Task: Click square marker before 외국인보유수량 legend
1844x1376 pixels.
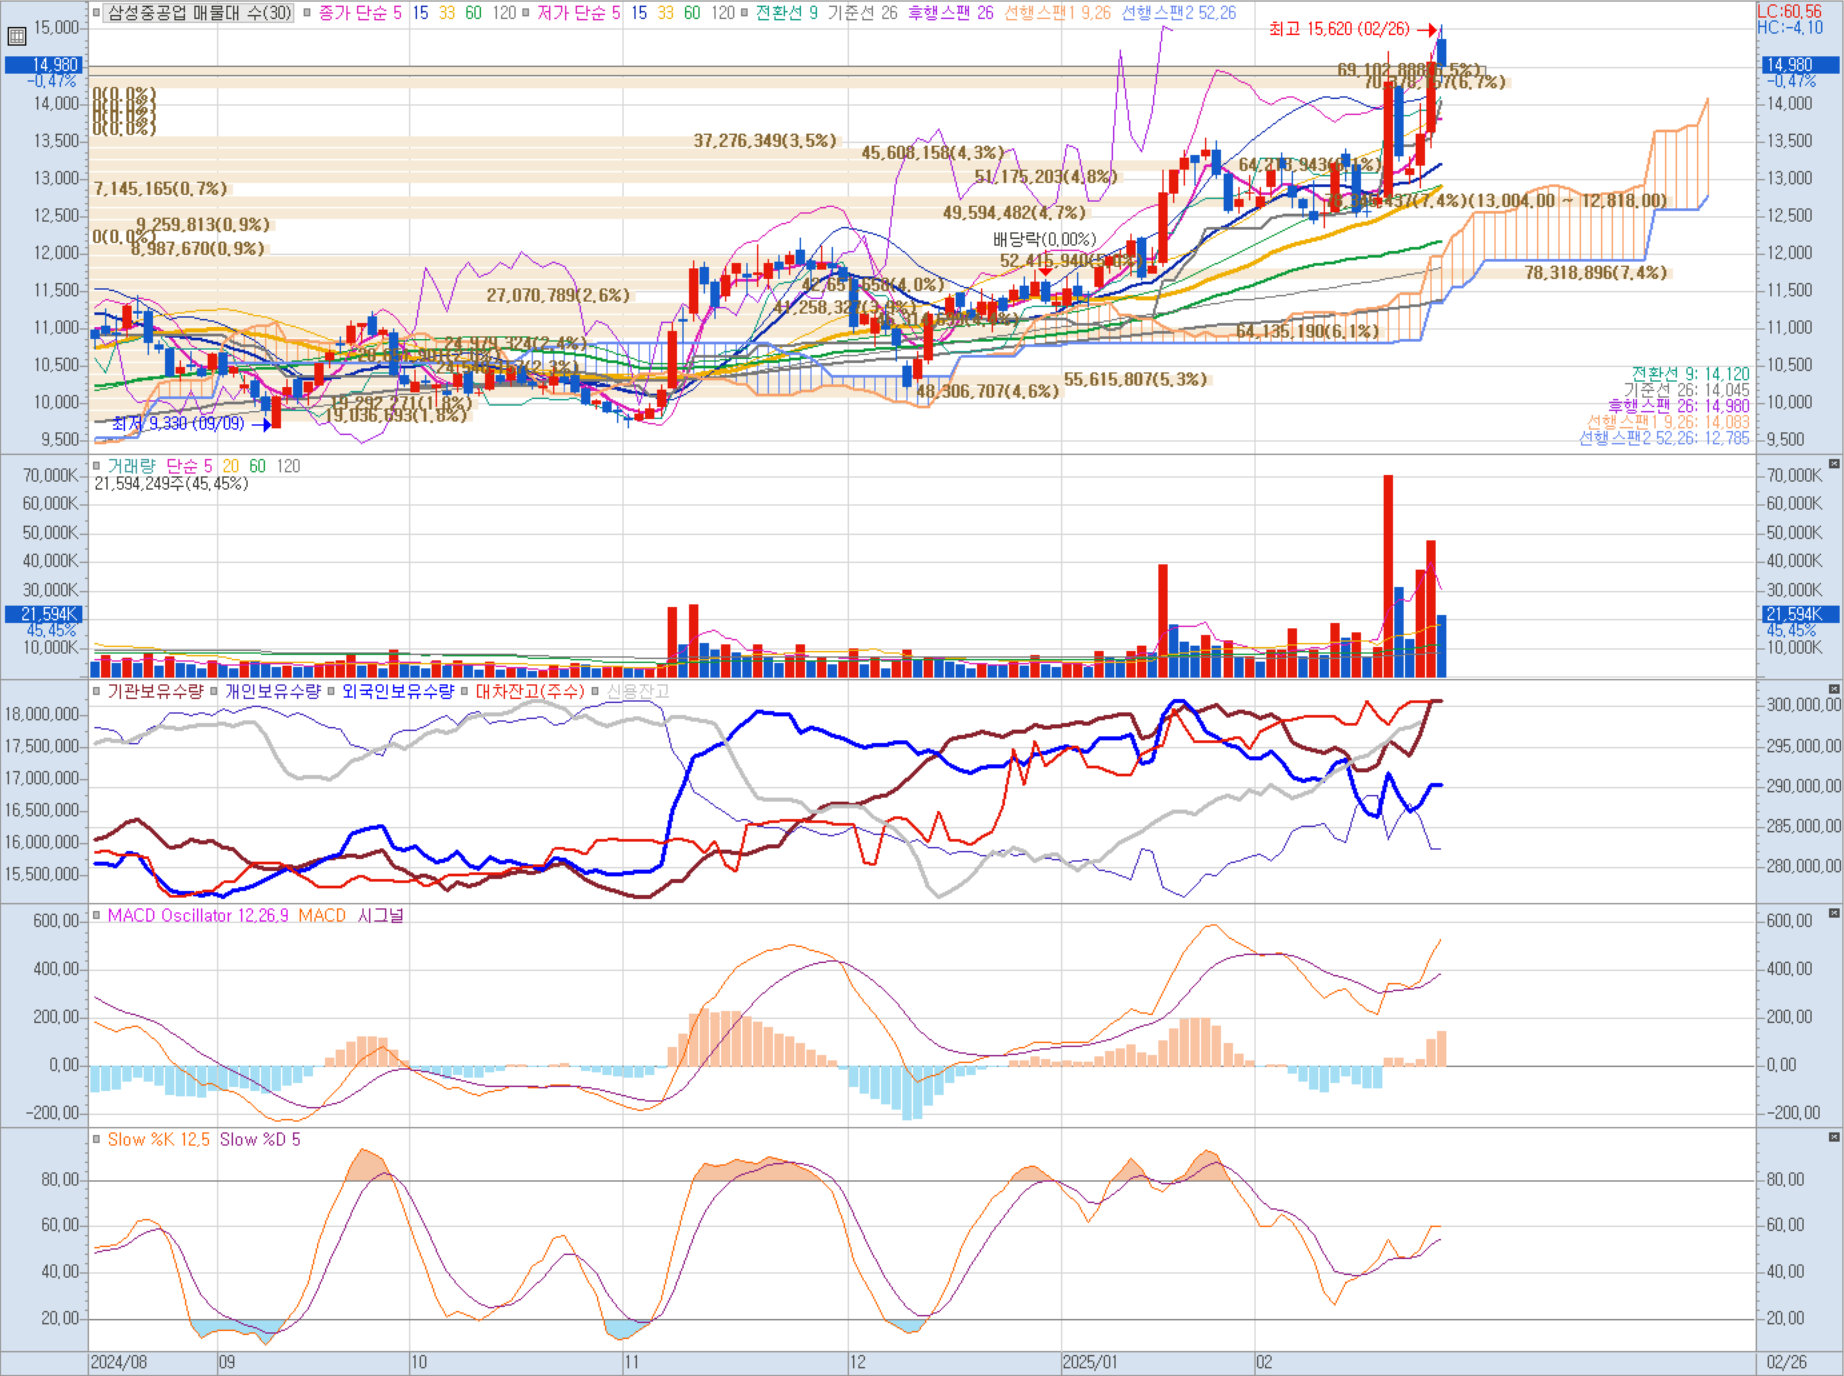Action: click(x=331, y=691)
